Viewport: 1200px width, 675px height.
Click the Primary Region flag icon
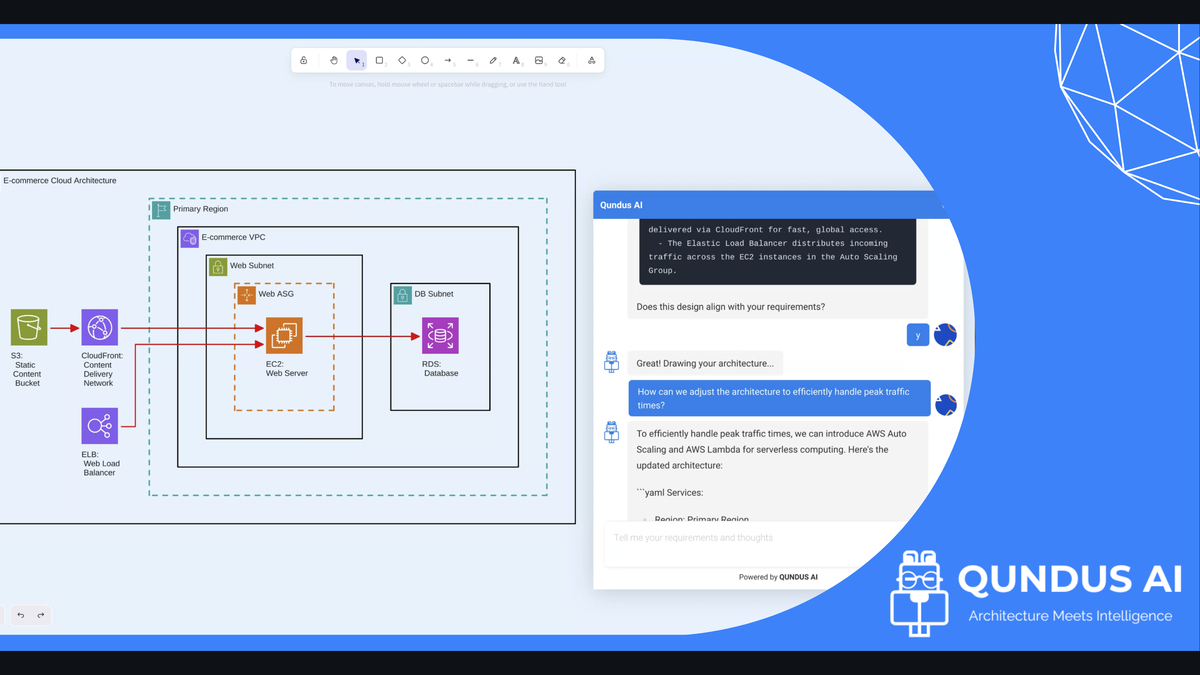pyautogui.click(x=161, y=210)
